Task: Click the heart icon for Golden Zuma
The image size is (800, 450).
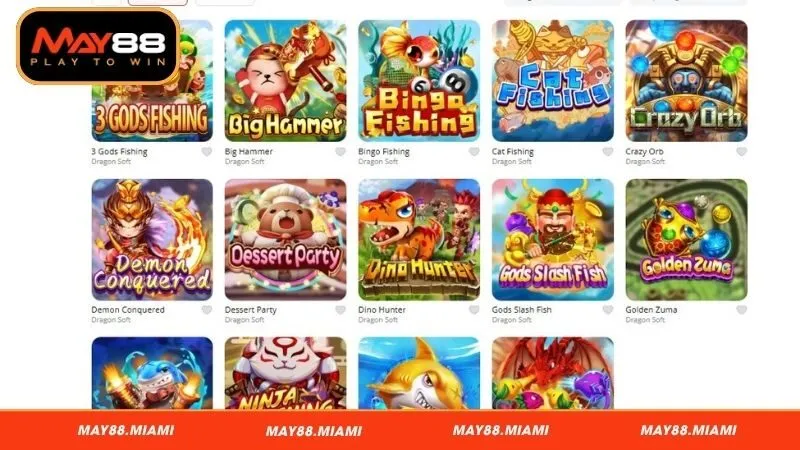Action: [x=742, y=310]
